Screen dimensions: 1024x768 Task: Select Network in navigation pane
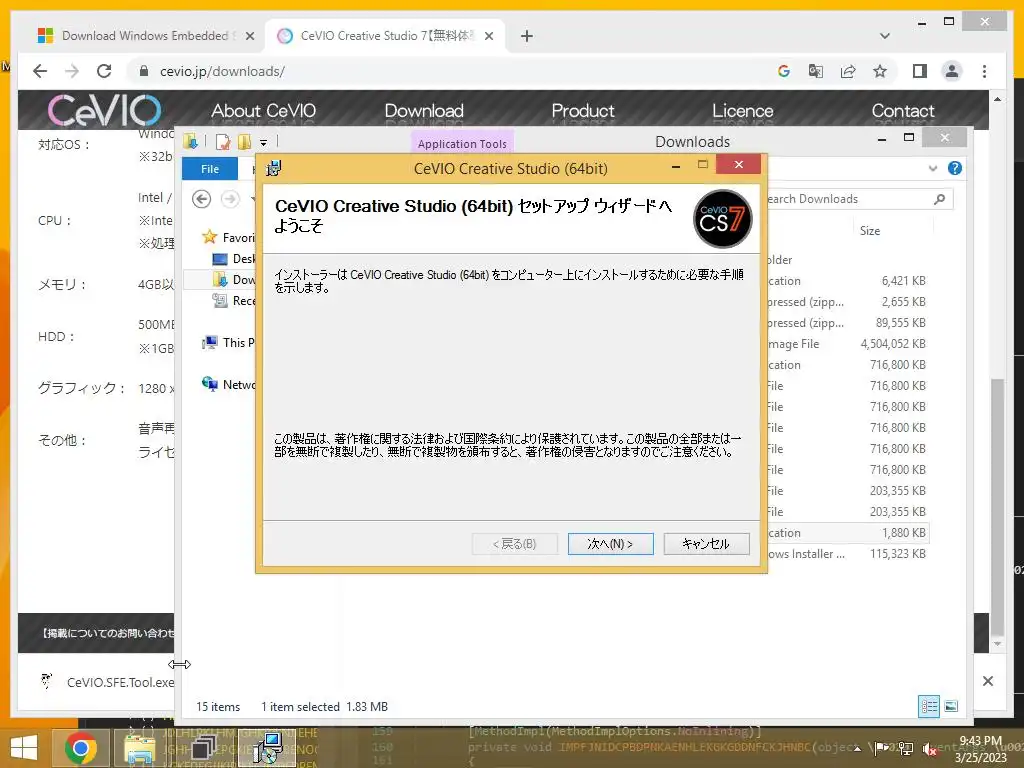click(x=229, y=385)
